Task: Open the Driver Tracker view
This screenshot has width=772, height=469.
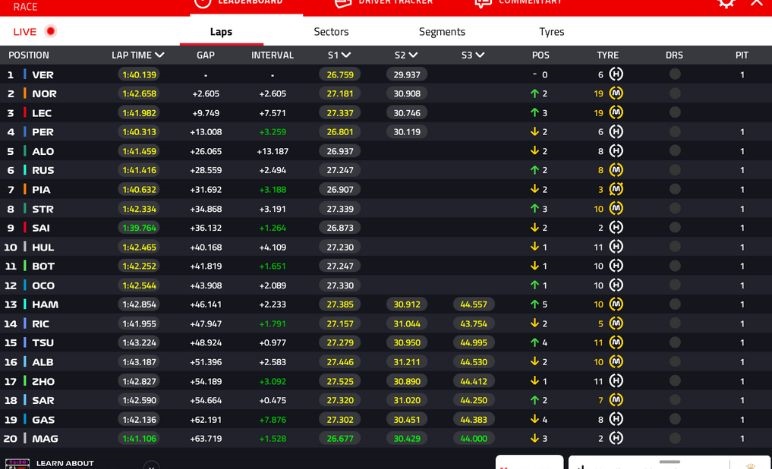Action: (x=384, y=3)
